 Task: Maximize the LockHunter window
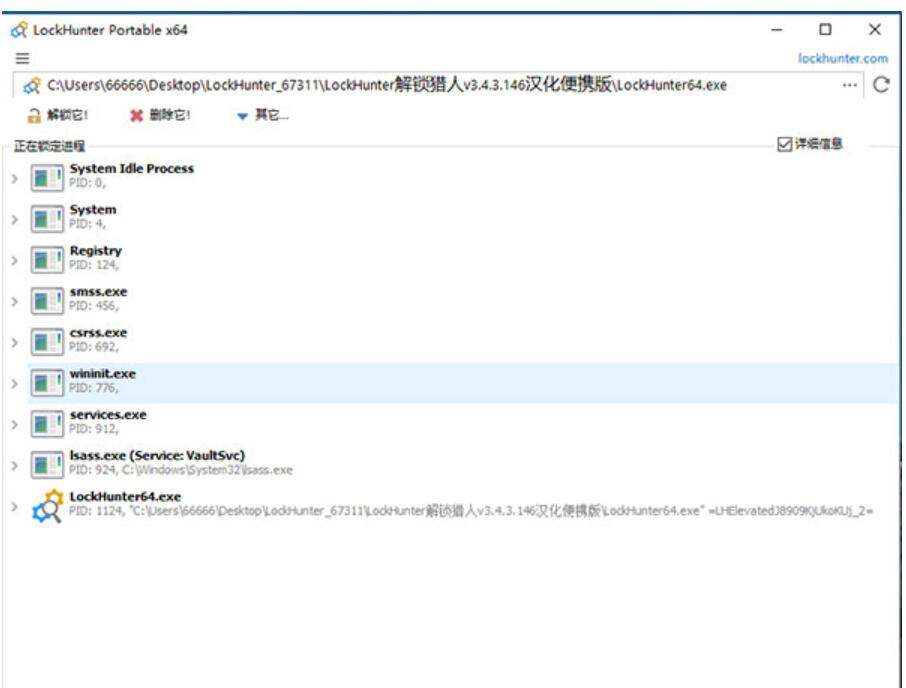pos(826,29)
